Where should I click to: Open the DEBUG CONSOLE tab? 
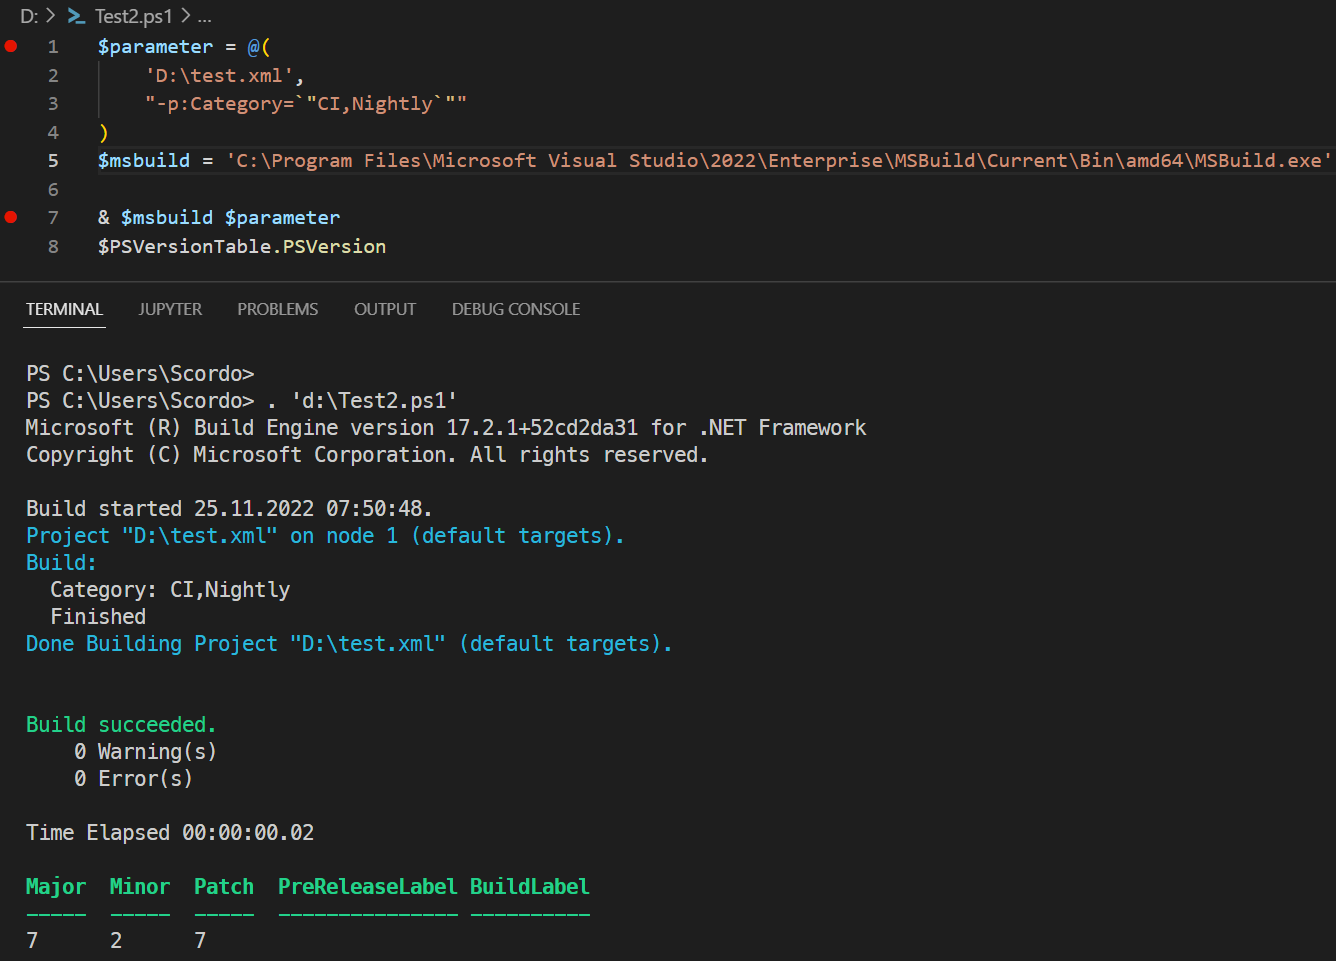(x=515, y=309)
